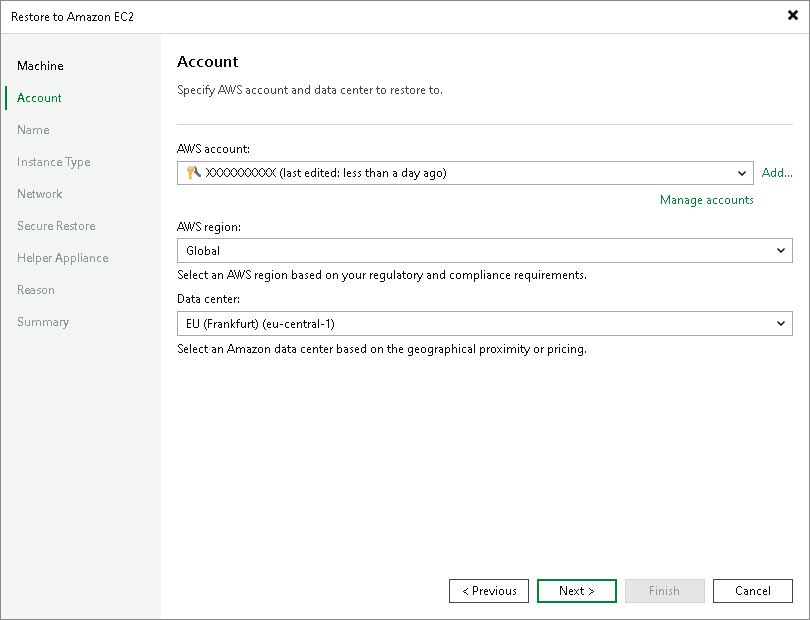Click the Account page heading
The width and height of the screenshot is (810, 620).
208,61
